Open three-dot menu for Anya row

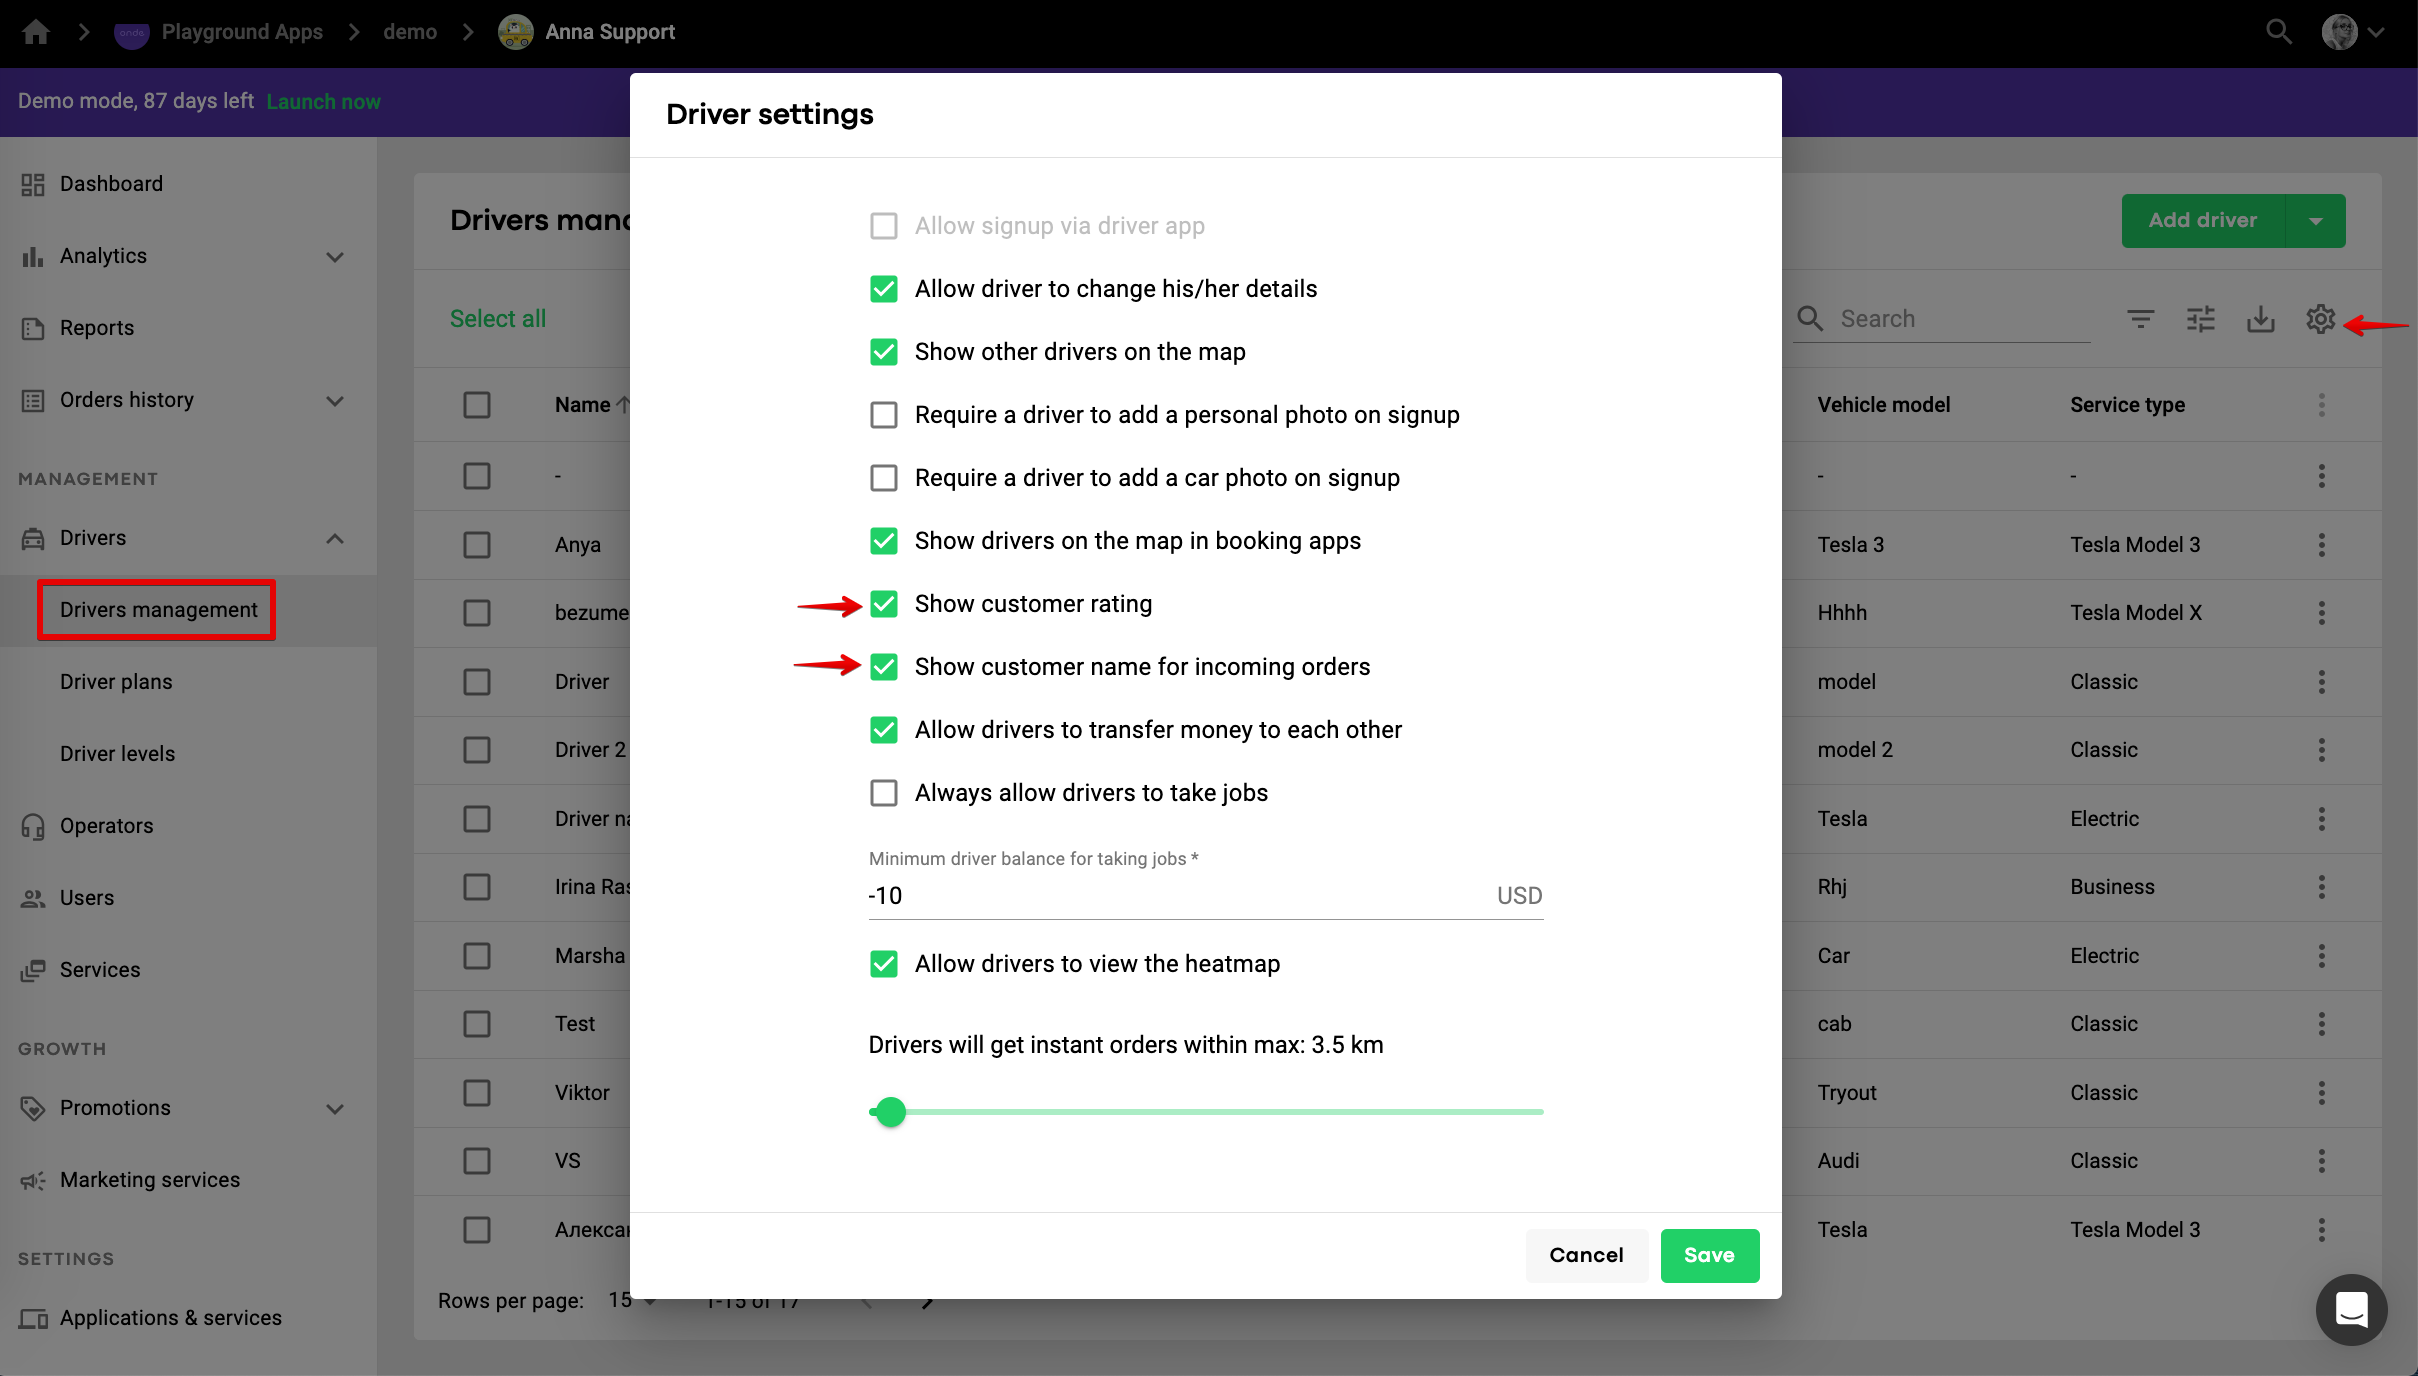tap(2321, 545)
